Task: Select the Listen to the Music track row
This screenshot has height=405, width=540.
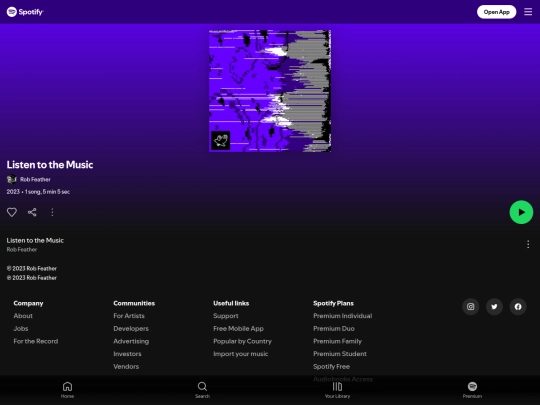Action: click(270, 245)
